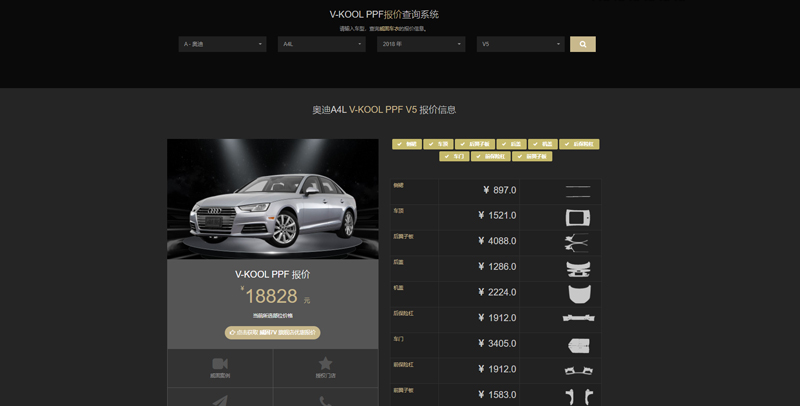Click the star icon below the quote
The width and height of the screenshot is (800, 406).
click(325, 364)
